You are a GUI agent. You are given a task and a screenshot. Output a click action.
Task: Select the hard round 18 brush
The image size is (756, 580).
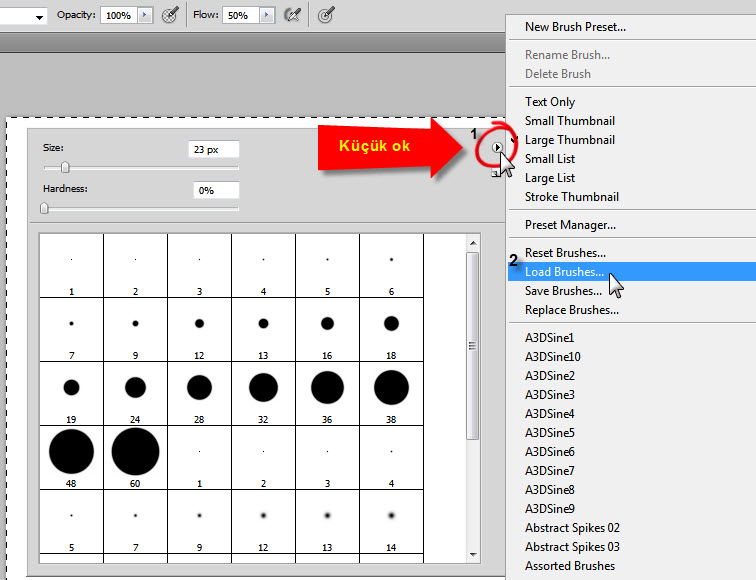391,329
